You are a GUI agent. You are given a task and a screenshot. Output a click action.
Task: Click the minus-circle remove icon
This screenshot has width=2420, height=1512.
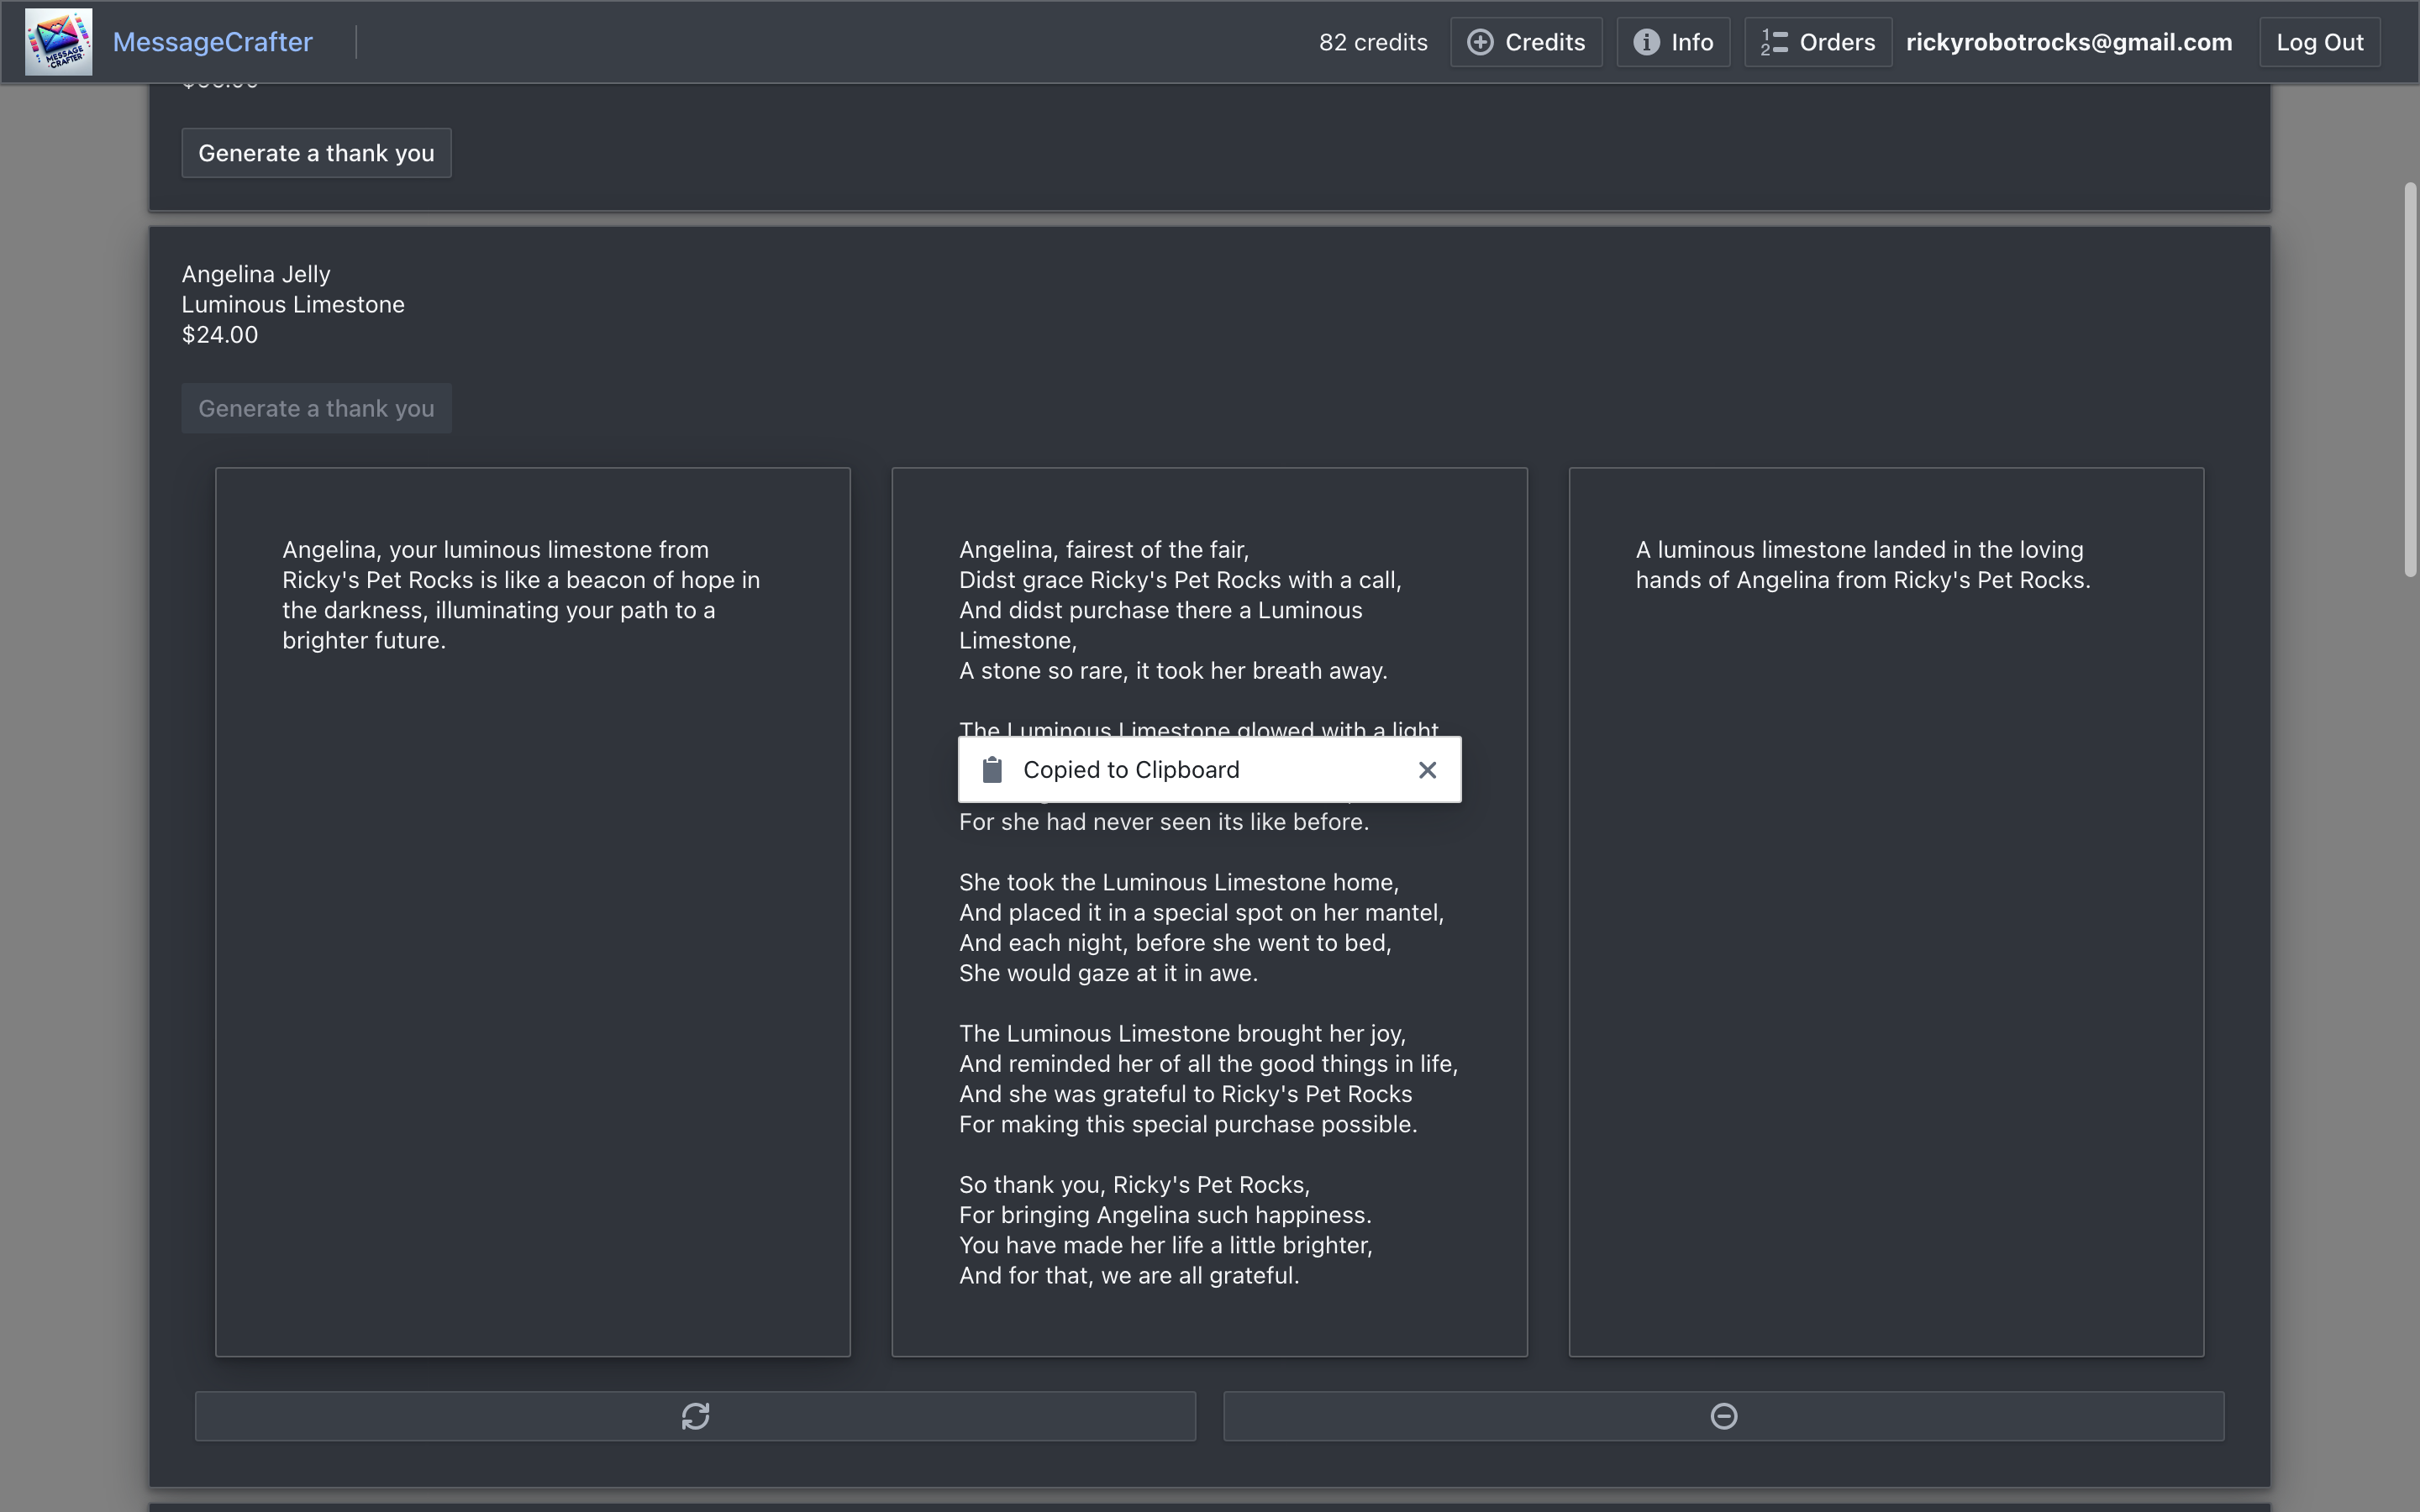click(x=1723, y=1416)
